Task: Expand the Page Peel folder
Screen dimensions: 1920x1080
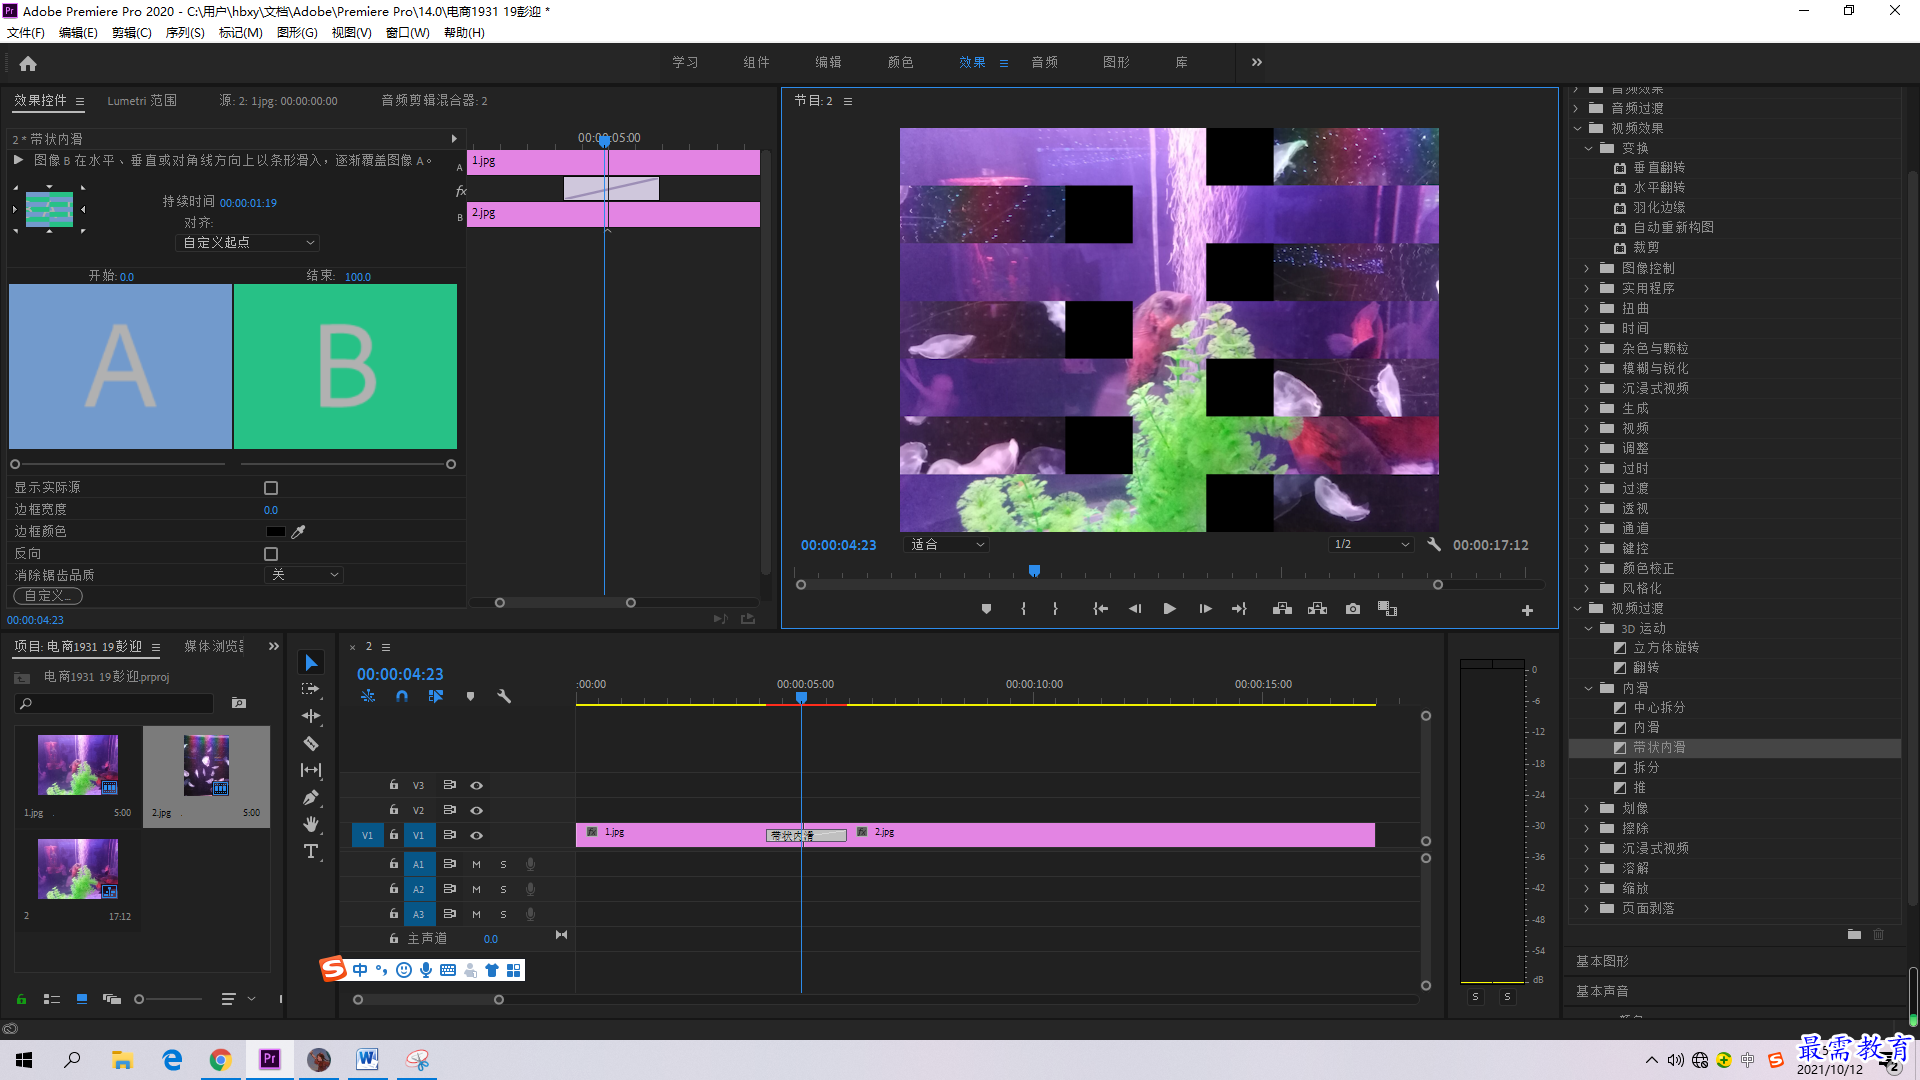Action: click(x=1587, y=908)
